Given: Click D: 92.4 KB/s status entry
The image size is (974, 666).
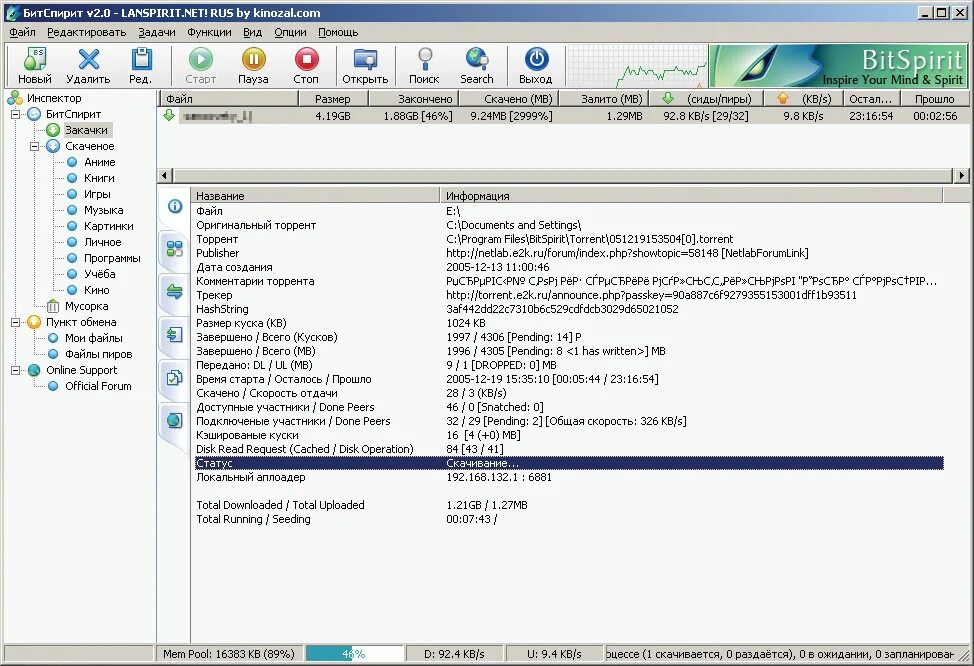Looking at the screenshot, I should (x=454, y=654).
